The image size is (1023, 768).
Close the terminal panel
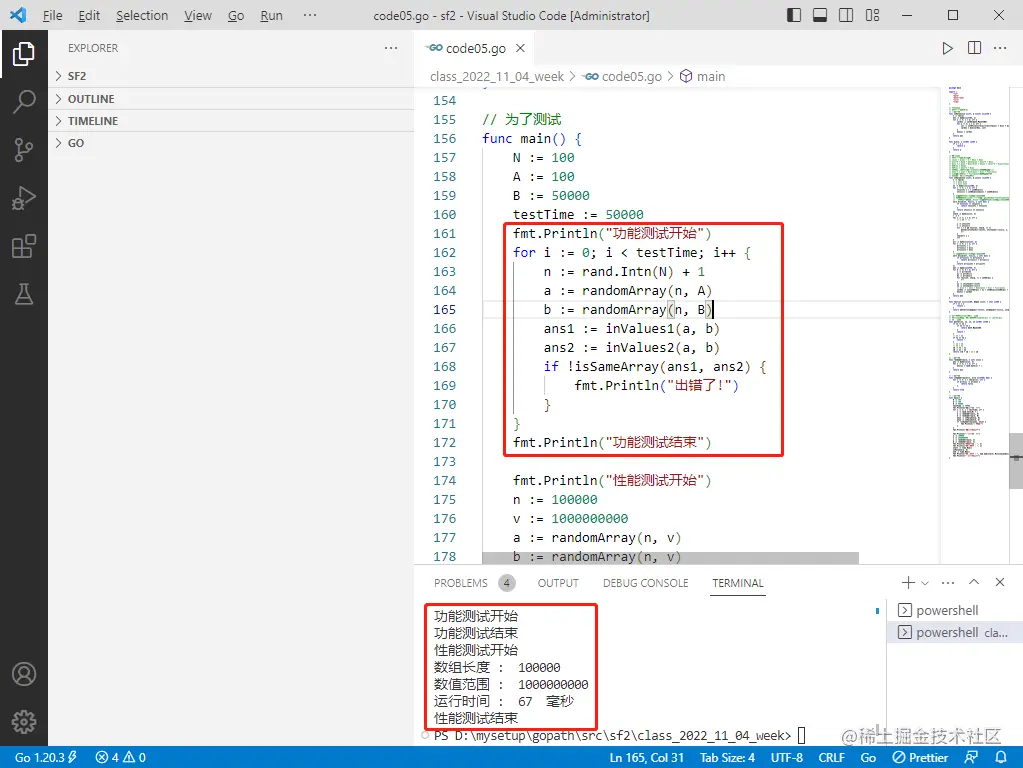pyautogui.click(x=1000, y=582)
